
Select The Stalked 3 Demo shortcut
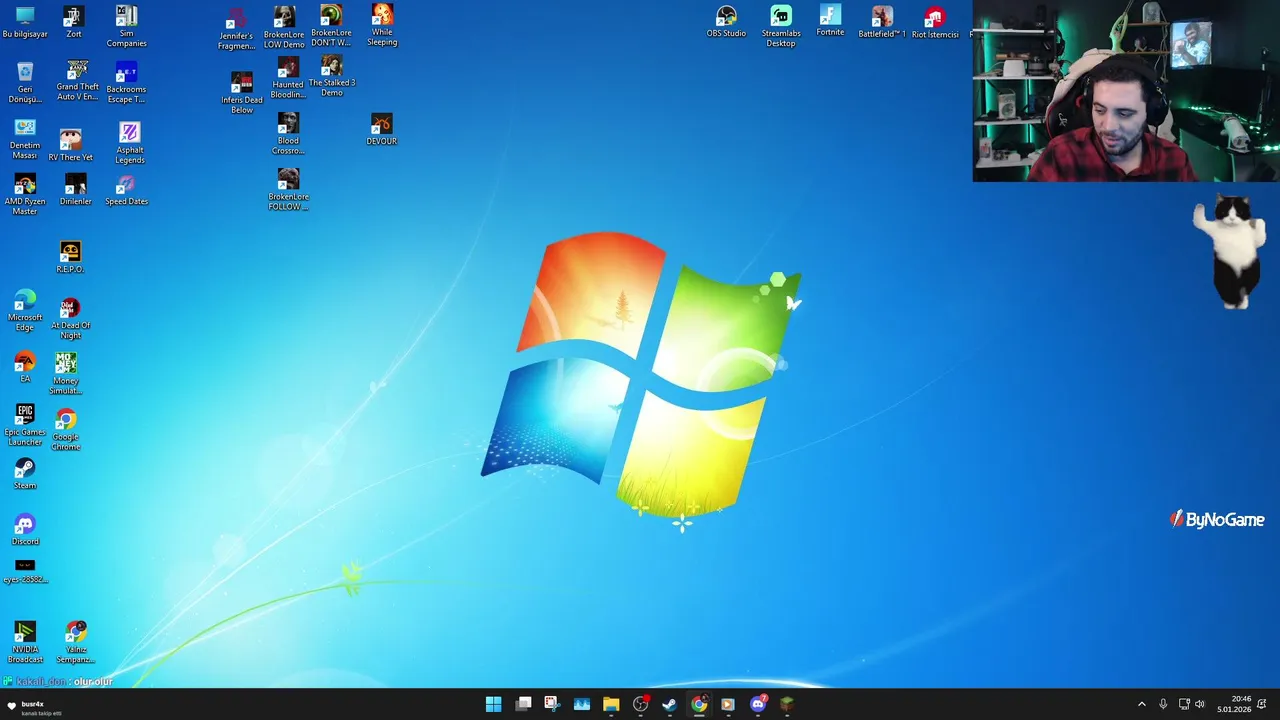coord(332,76)
